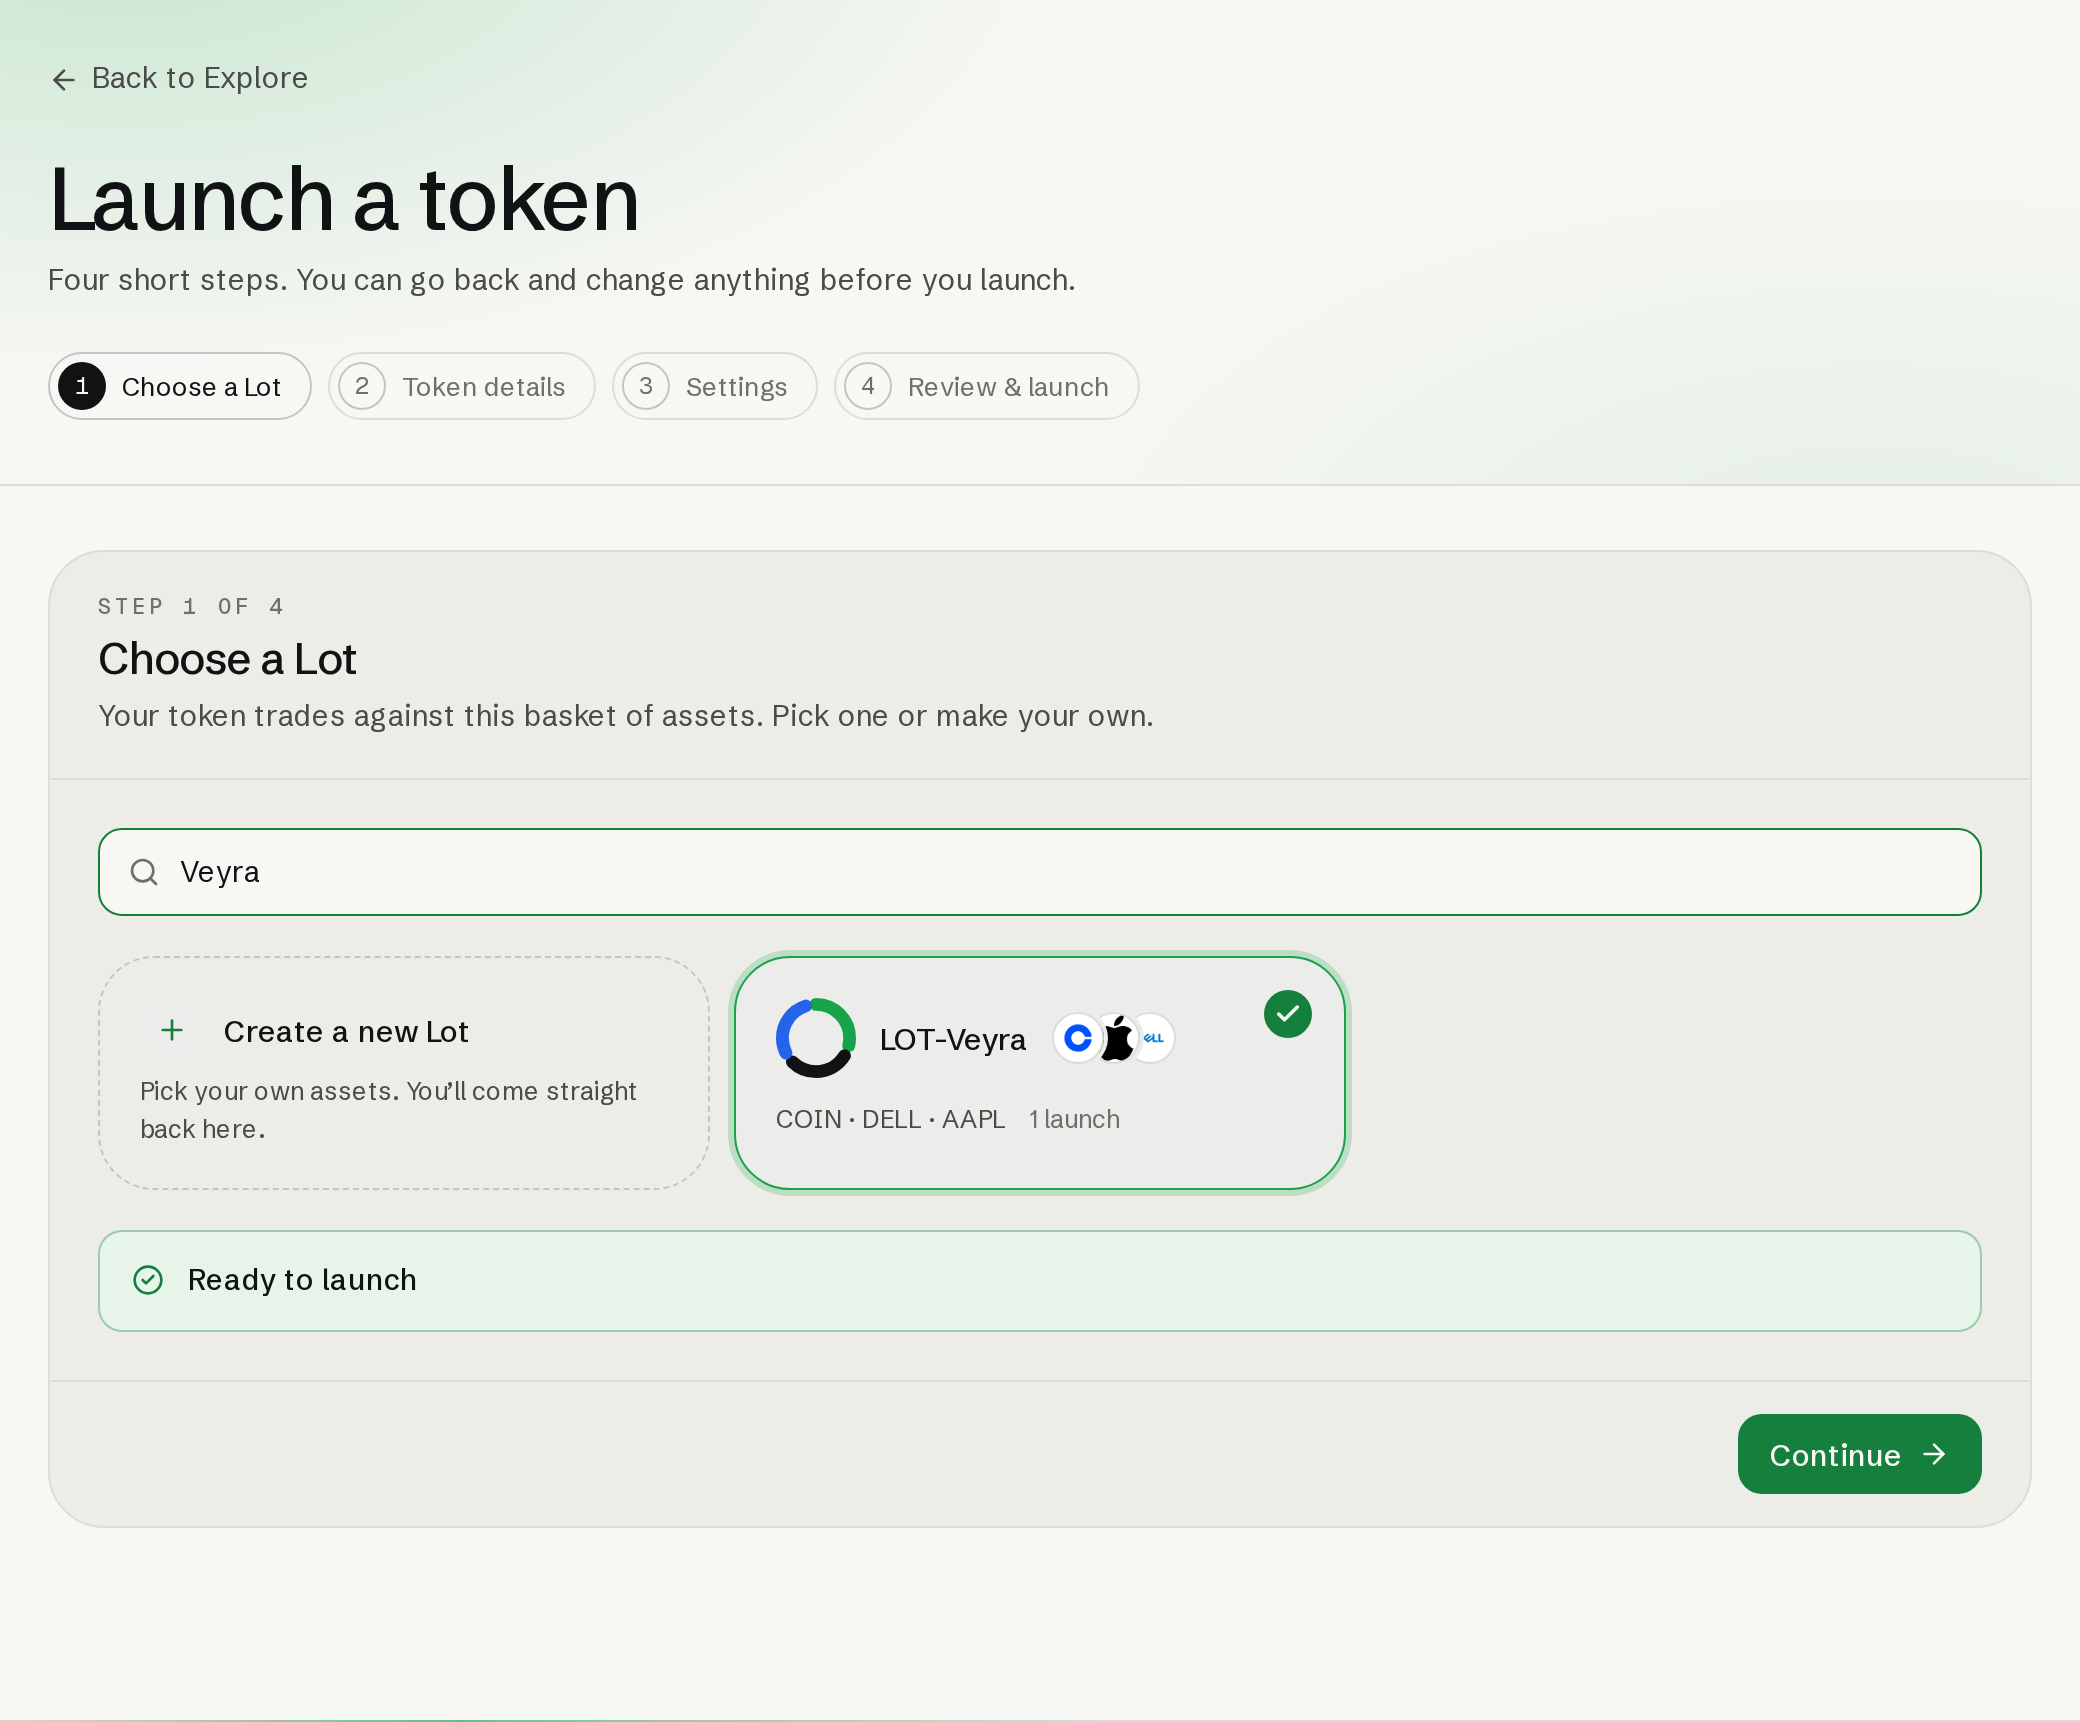Open the Token details step
This screenshot has width=2080, height=1722.
pos(462,386)
